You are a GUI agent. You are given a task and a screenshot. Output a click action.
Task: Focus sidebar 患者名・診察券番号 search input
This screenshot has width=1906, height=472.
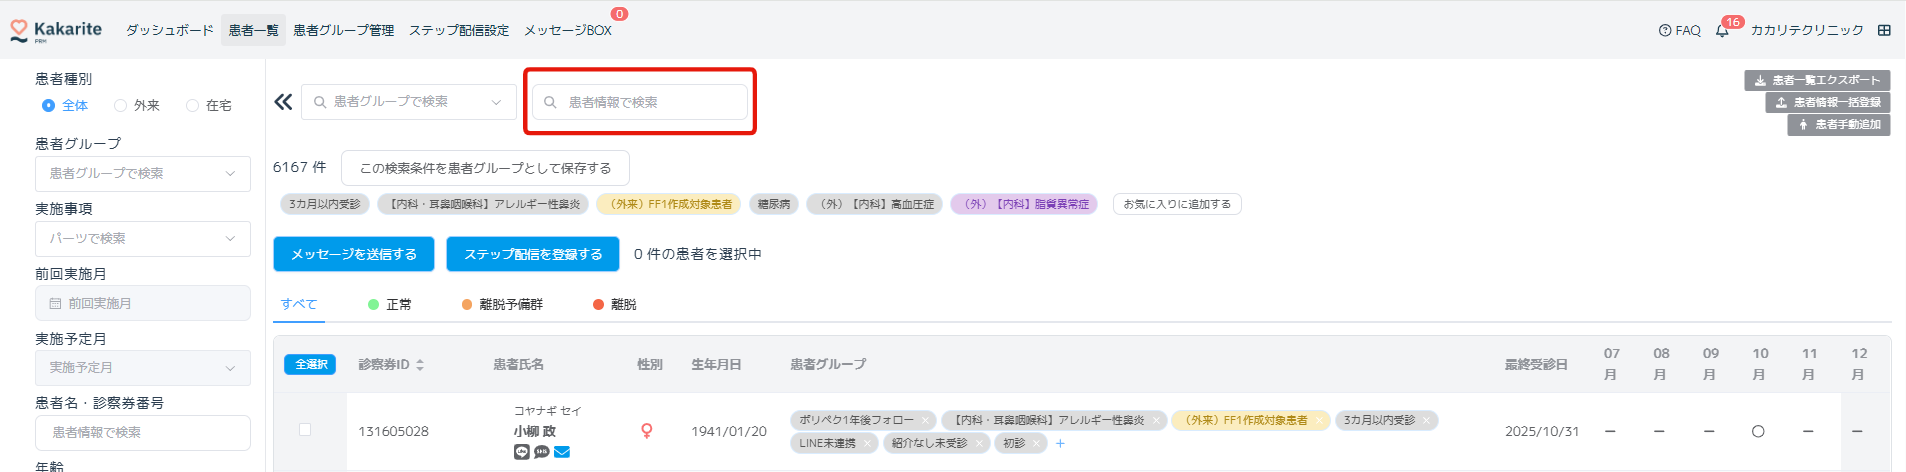(x=143, y=433)
